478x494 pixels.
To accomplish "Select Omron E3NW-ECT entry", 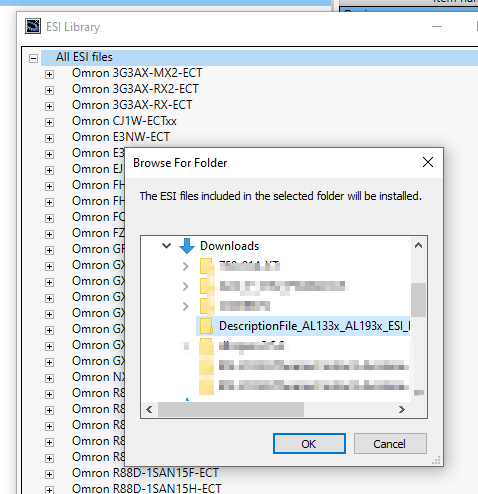I will pos(121,137).
